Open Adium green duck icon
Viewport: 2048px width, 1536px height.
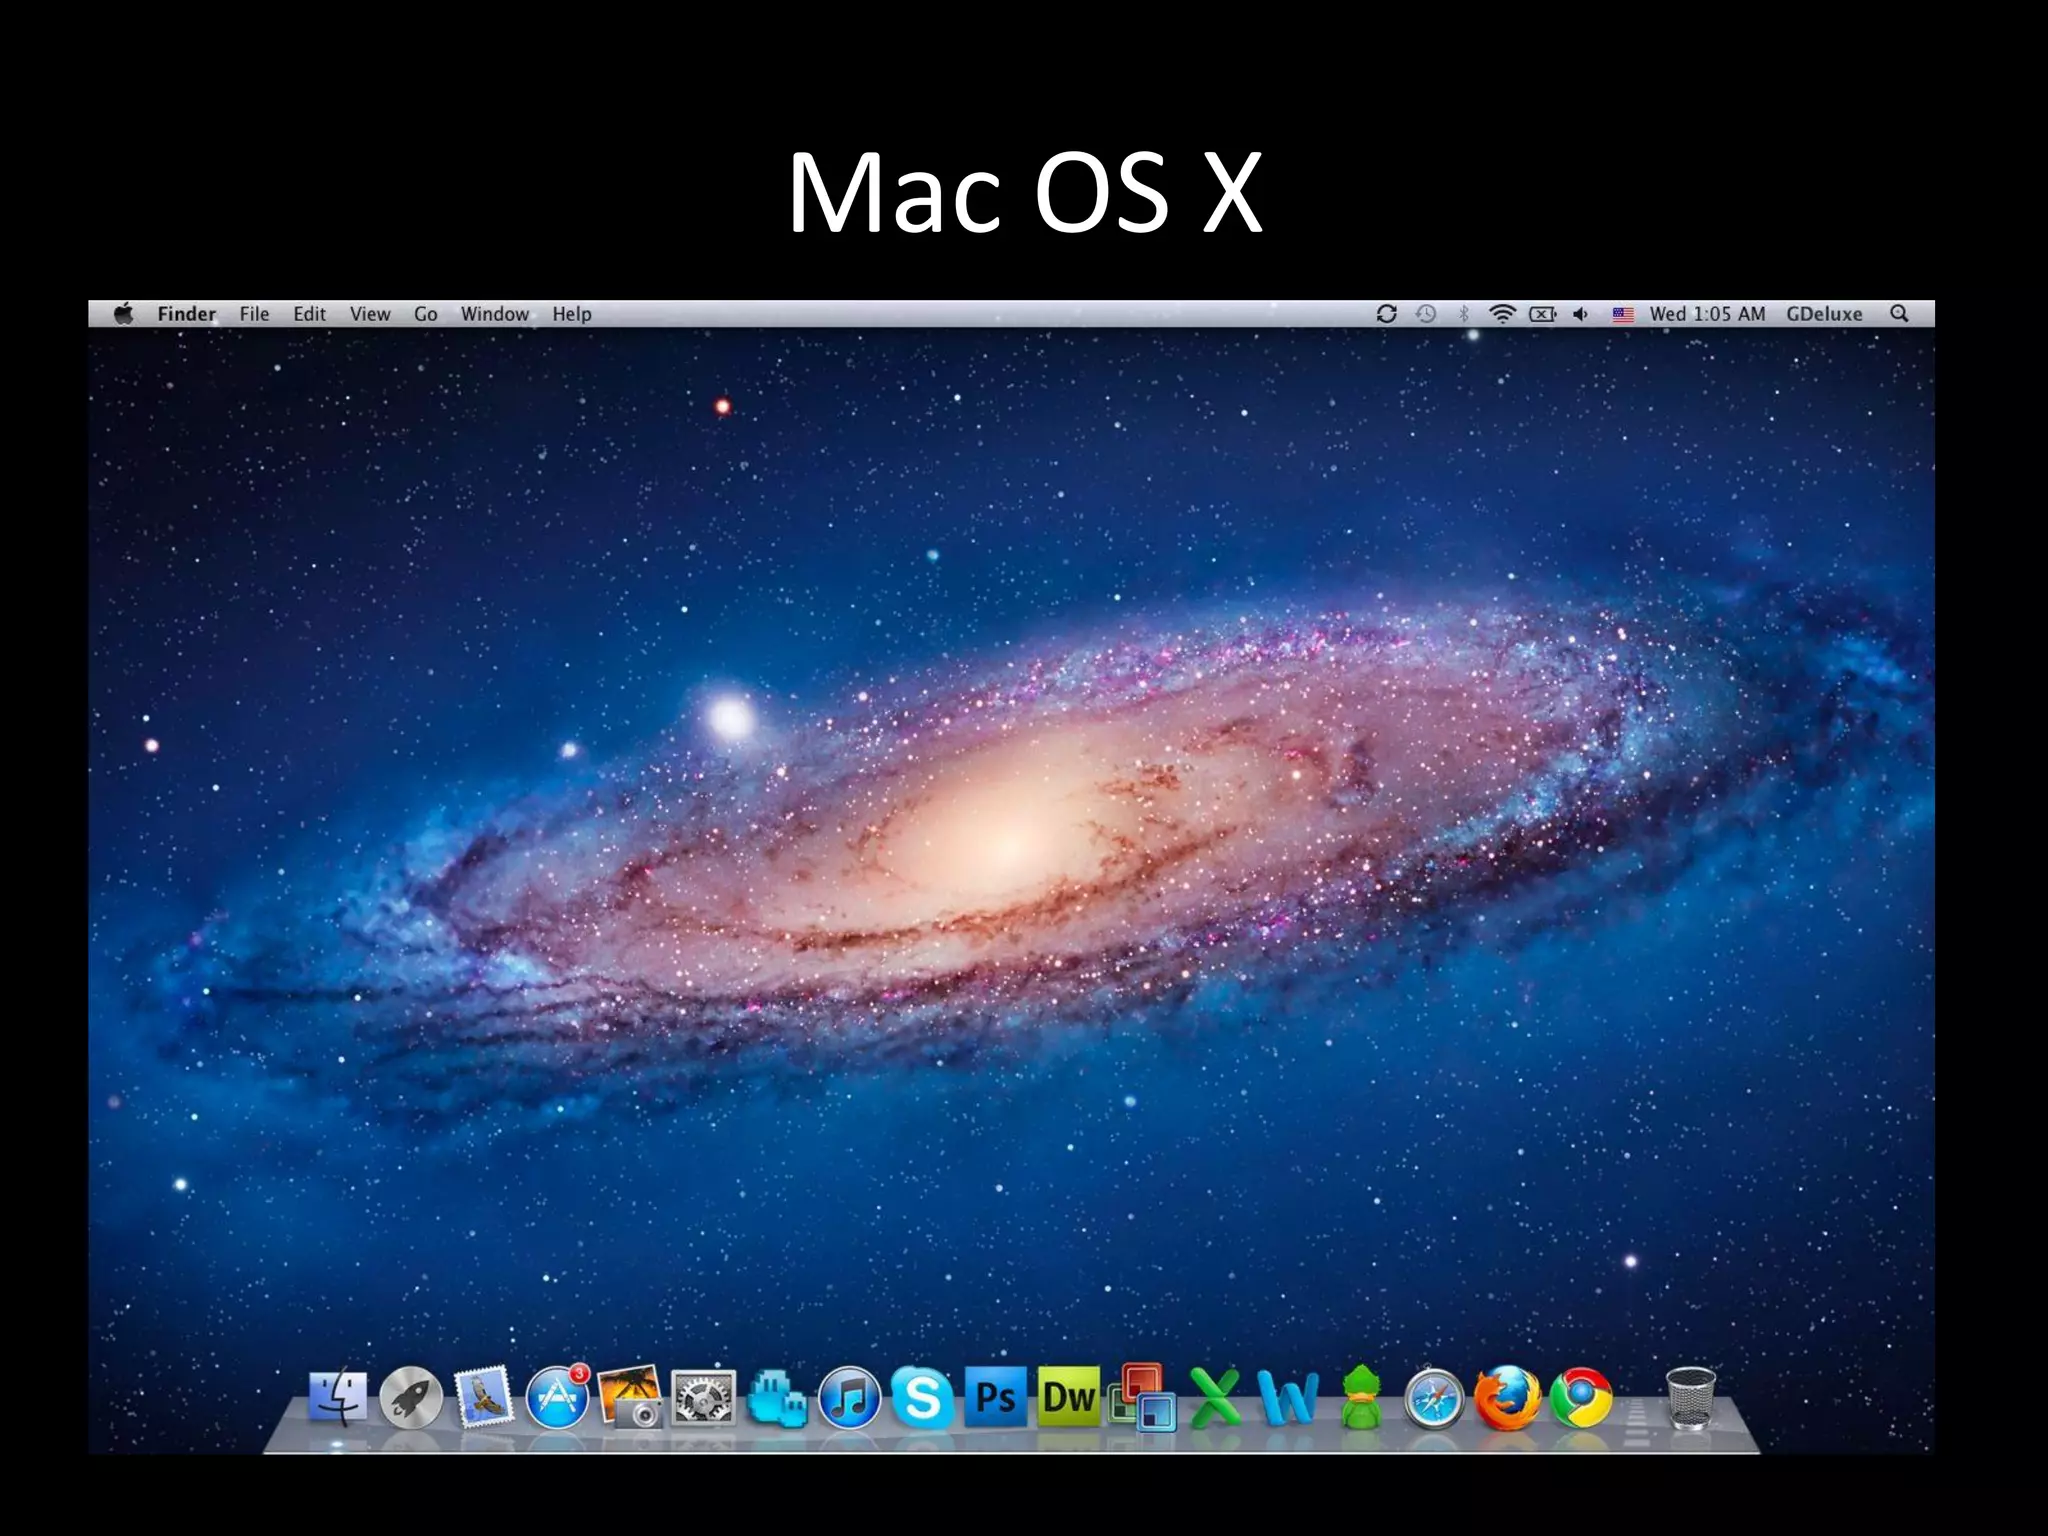click(1361, 1396)
